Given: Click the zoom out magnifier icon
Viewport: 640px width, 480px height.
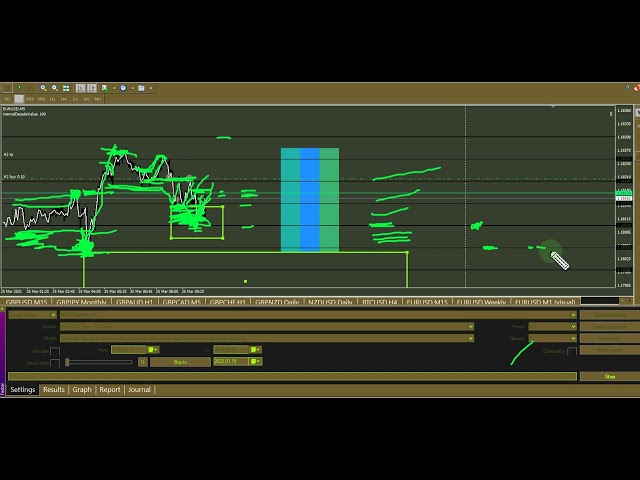Looking at the screenshot, I should (54, 88).
